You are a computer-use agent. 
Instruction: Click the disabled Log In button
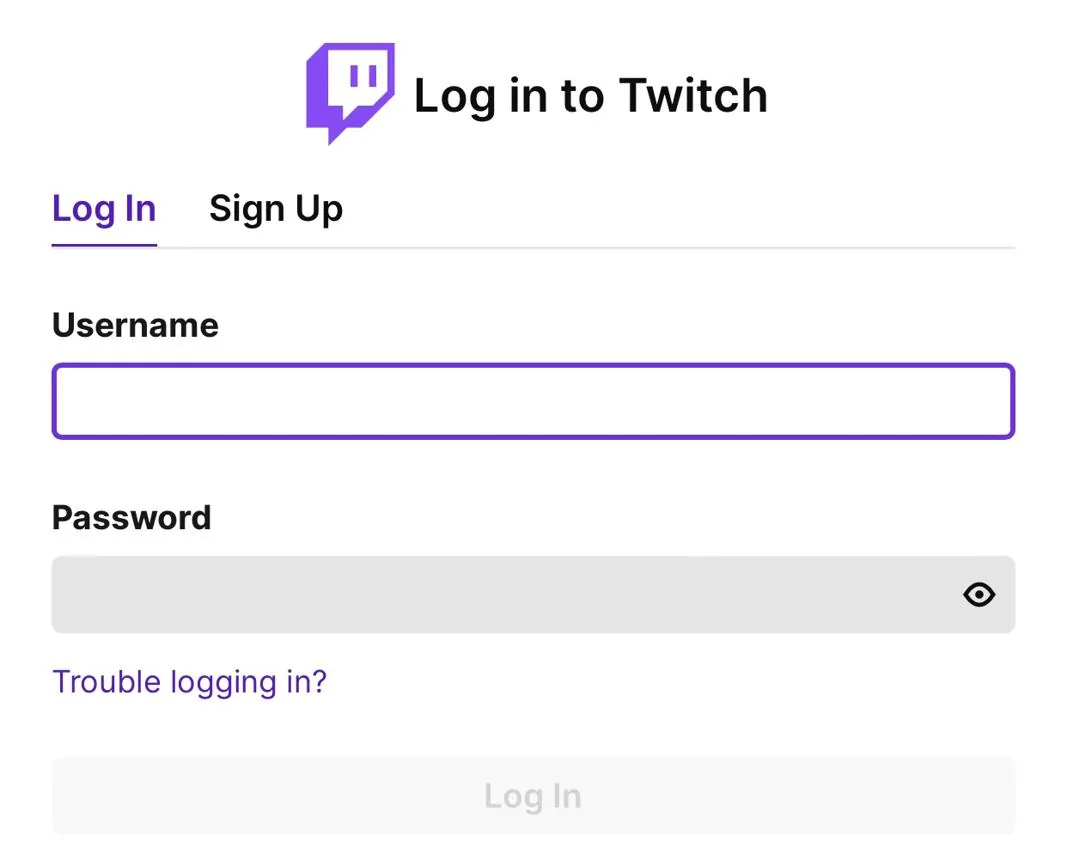click(534, 795)
